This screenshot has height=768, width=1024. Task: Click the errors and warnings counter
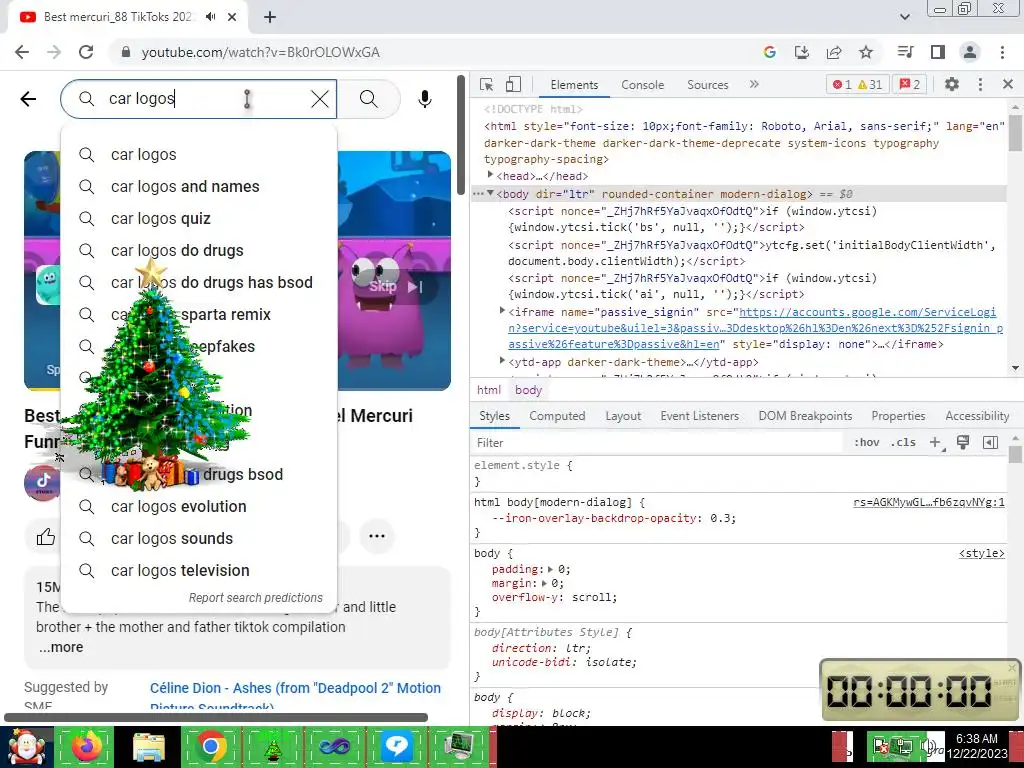(x=857, y=84)
